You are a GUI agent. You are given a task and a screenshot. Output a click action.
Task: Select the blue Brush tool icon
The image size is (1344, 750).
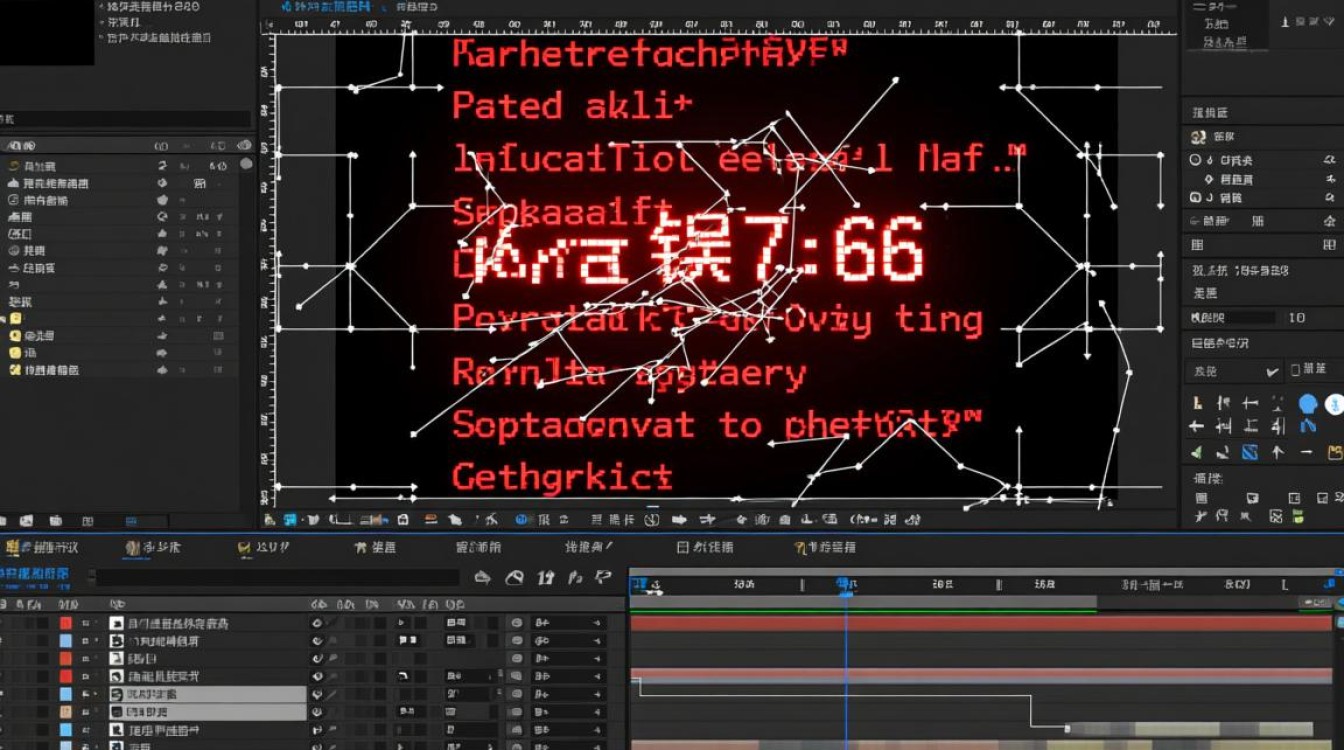[x=1249, y=451]
